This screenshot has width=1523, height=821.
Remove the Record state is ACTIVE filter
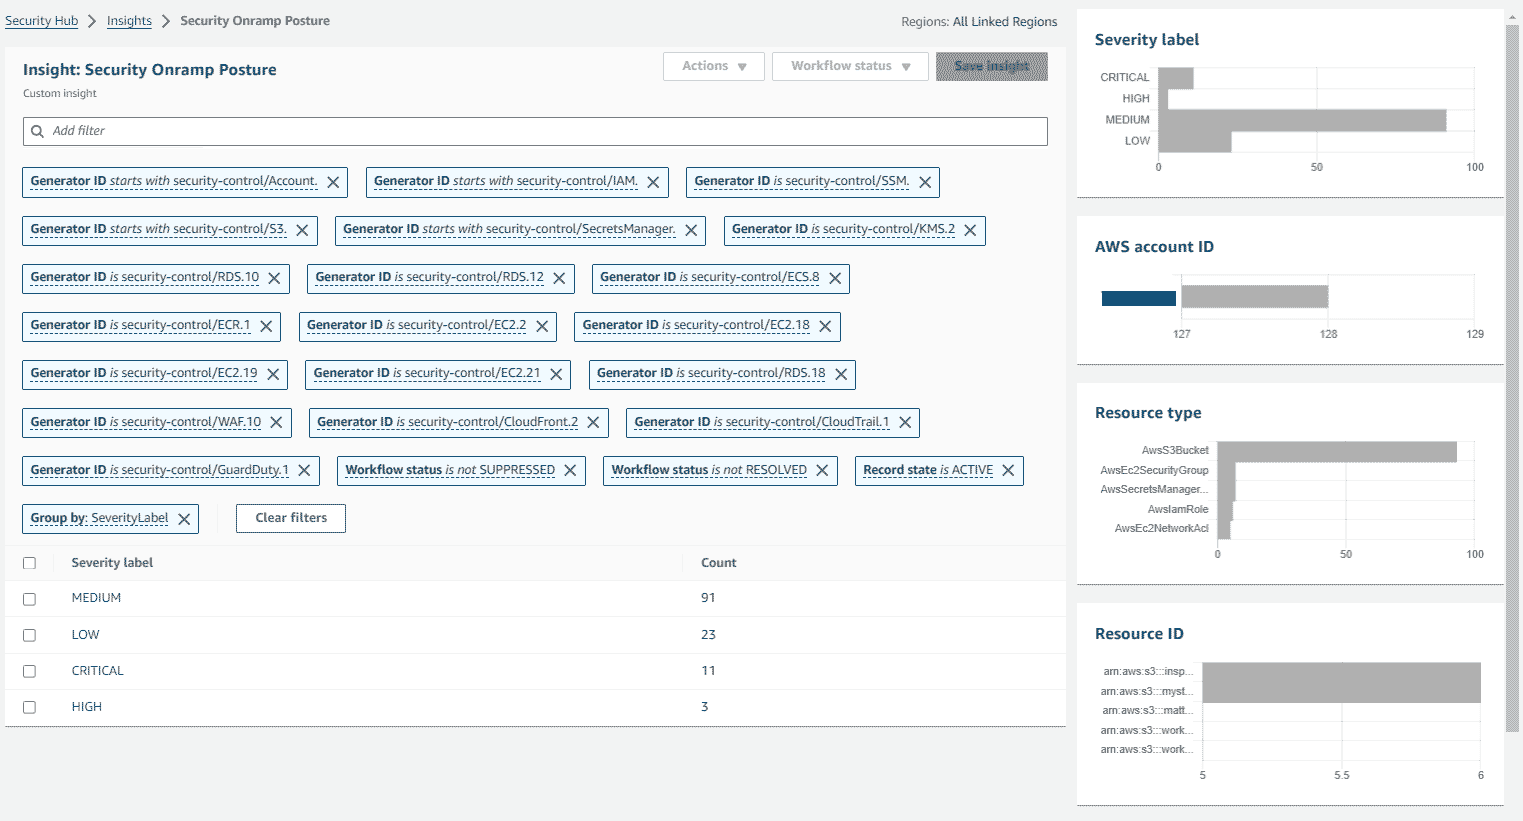tap(1008, 471)
